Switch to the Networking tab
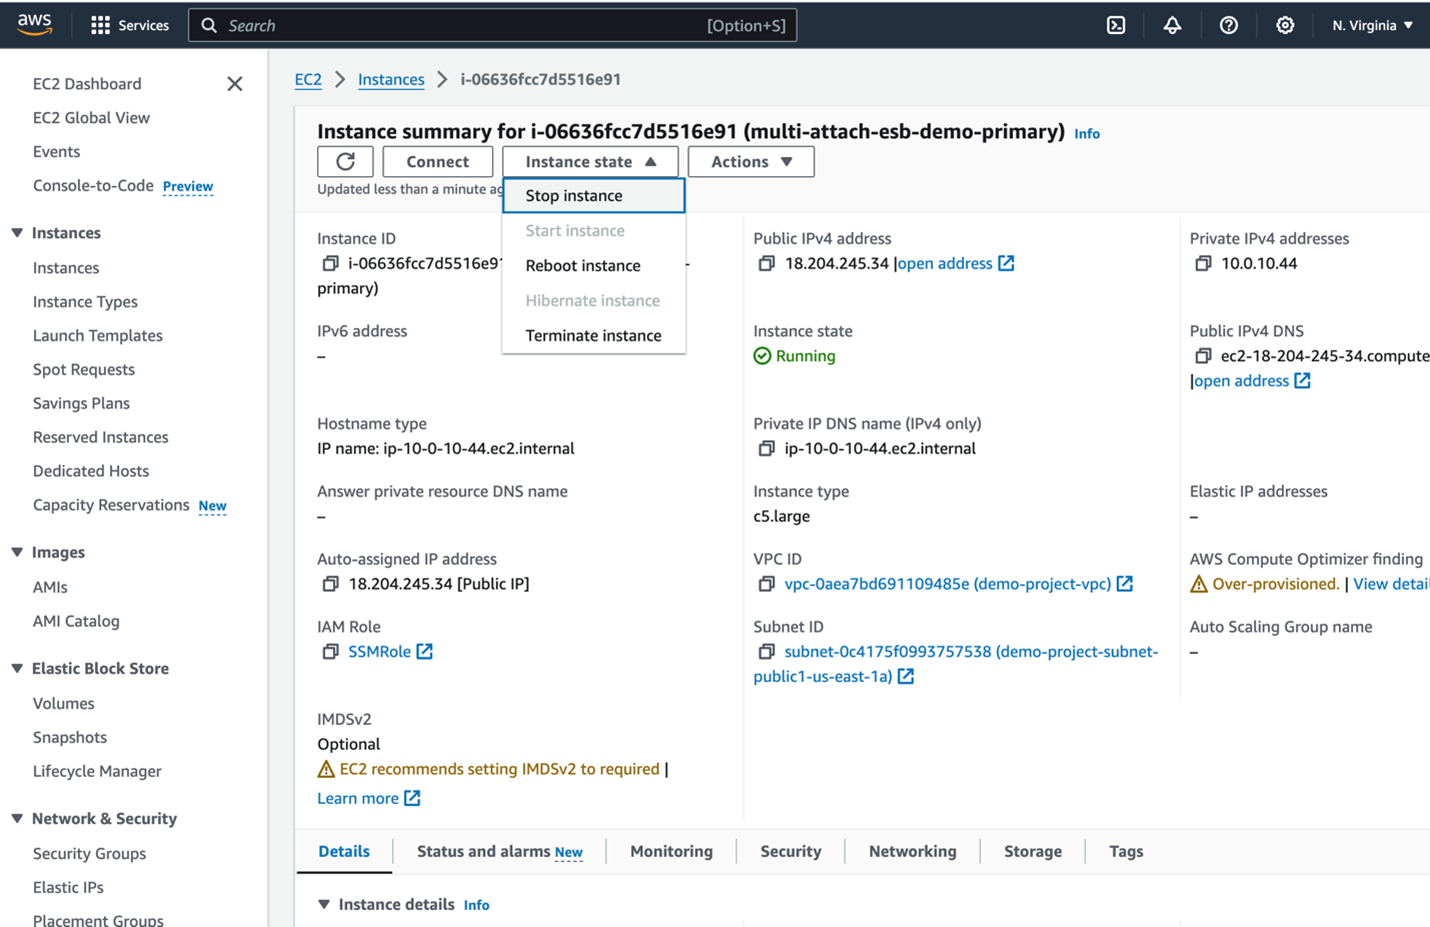 [x=912, y=851]
